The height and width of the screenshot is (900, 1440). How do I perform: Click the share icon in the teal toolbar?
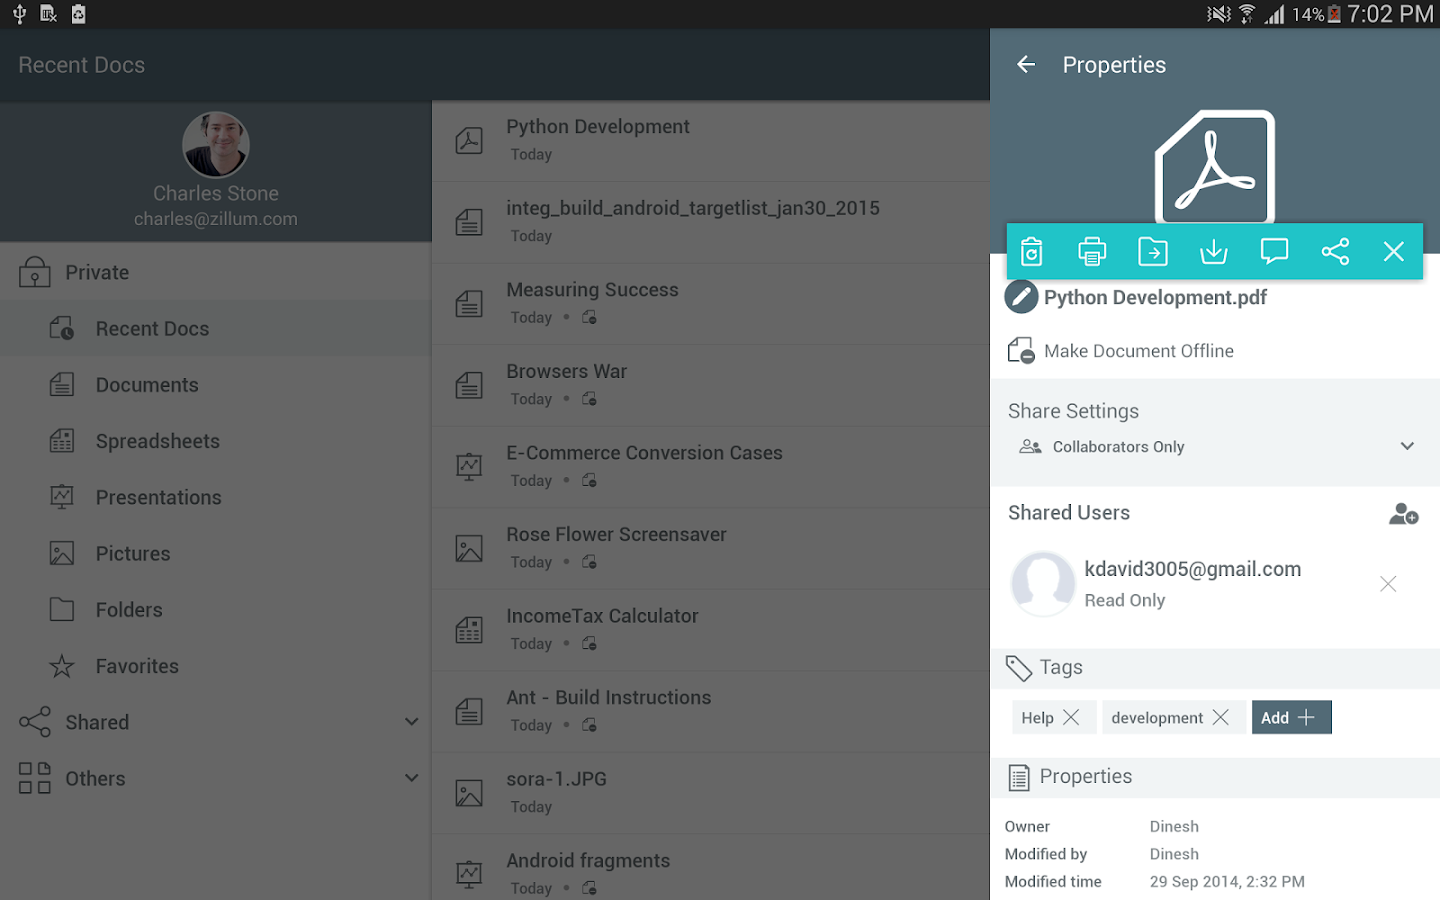(x=1335, y=251)
